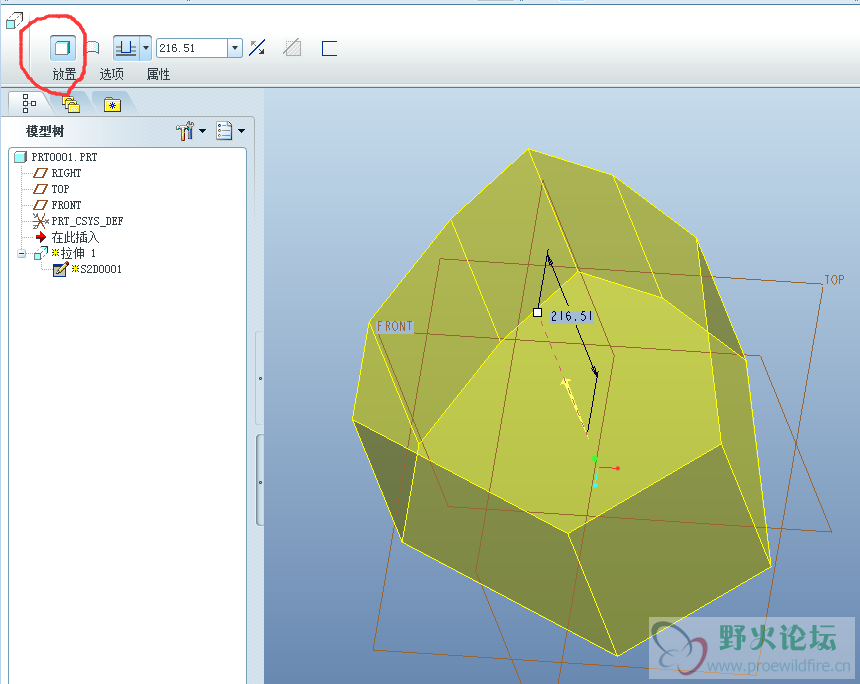The height and width of the screenshot is (684, 860).
Task: Flip the extrude depth direction
Action: click(x=257, y=48)
